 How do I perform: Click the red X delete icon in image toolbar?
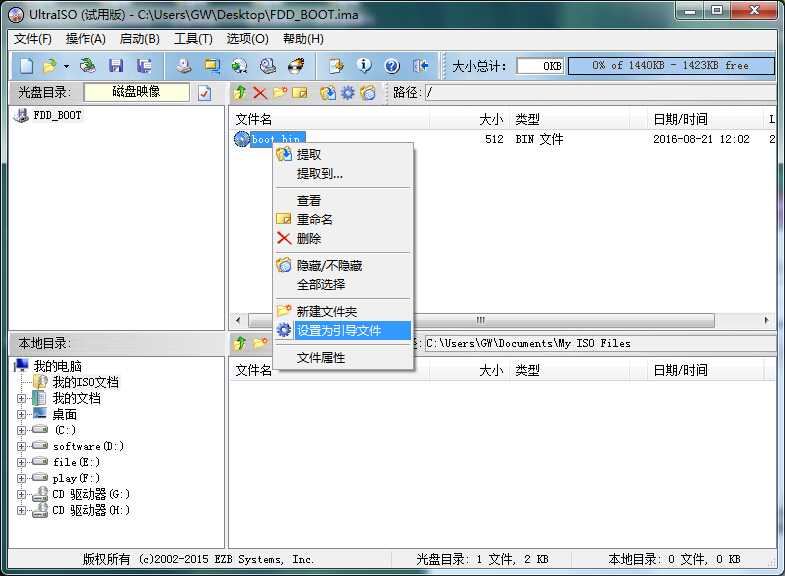pyautogui.click(x=260, y=93)
